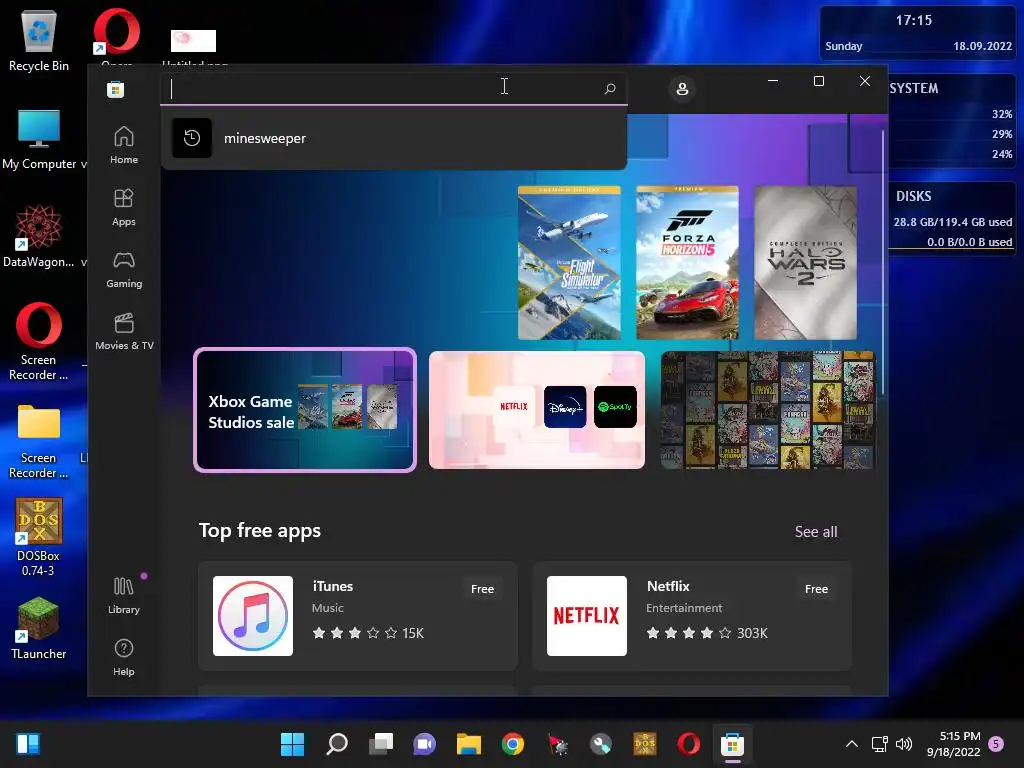Click the Store window vertical scrollbar

tap(883, 261)
